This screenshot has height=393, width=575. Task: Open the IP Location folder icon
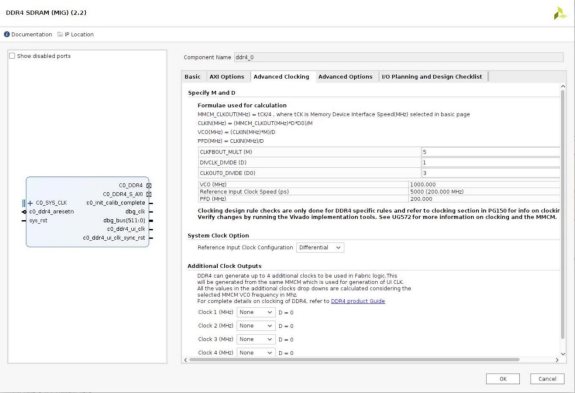tap(60, 34)
